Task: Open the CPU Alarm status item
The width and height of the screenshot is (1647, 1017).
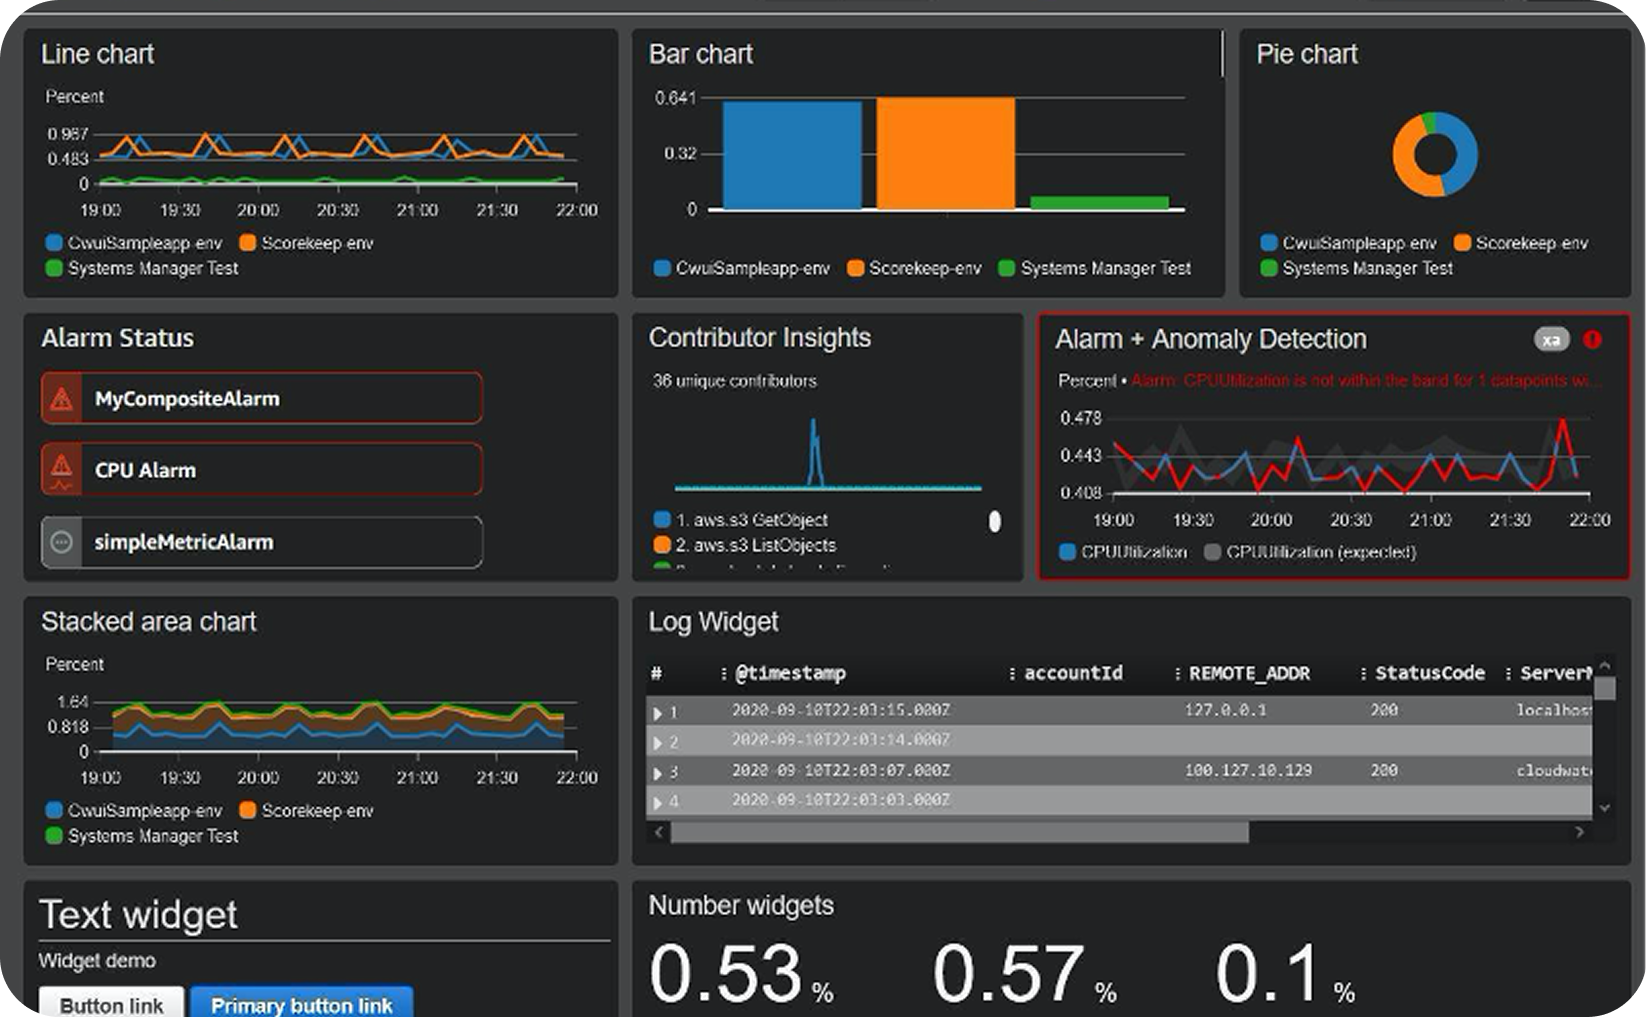Action: click(262, 470)
